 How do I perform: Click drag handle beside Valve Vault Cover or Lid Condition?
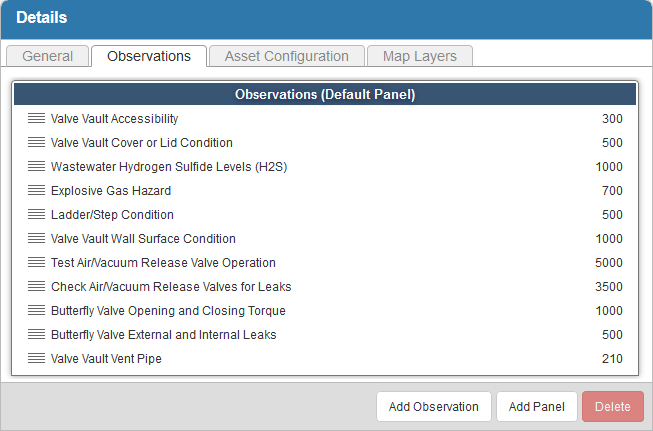(36, 143)
